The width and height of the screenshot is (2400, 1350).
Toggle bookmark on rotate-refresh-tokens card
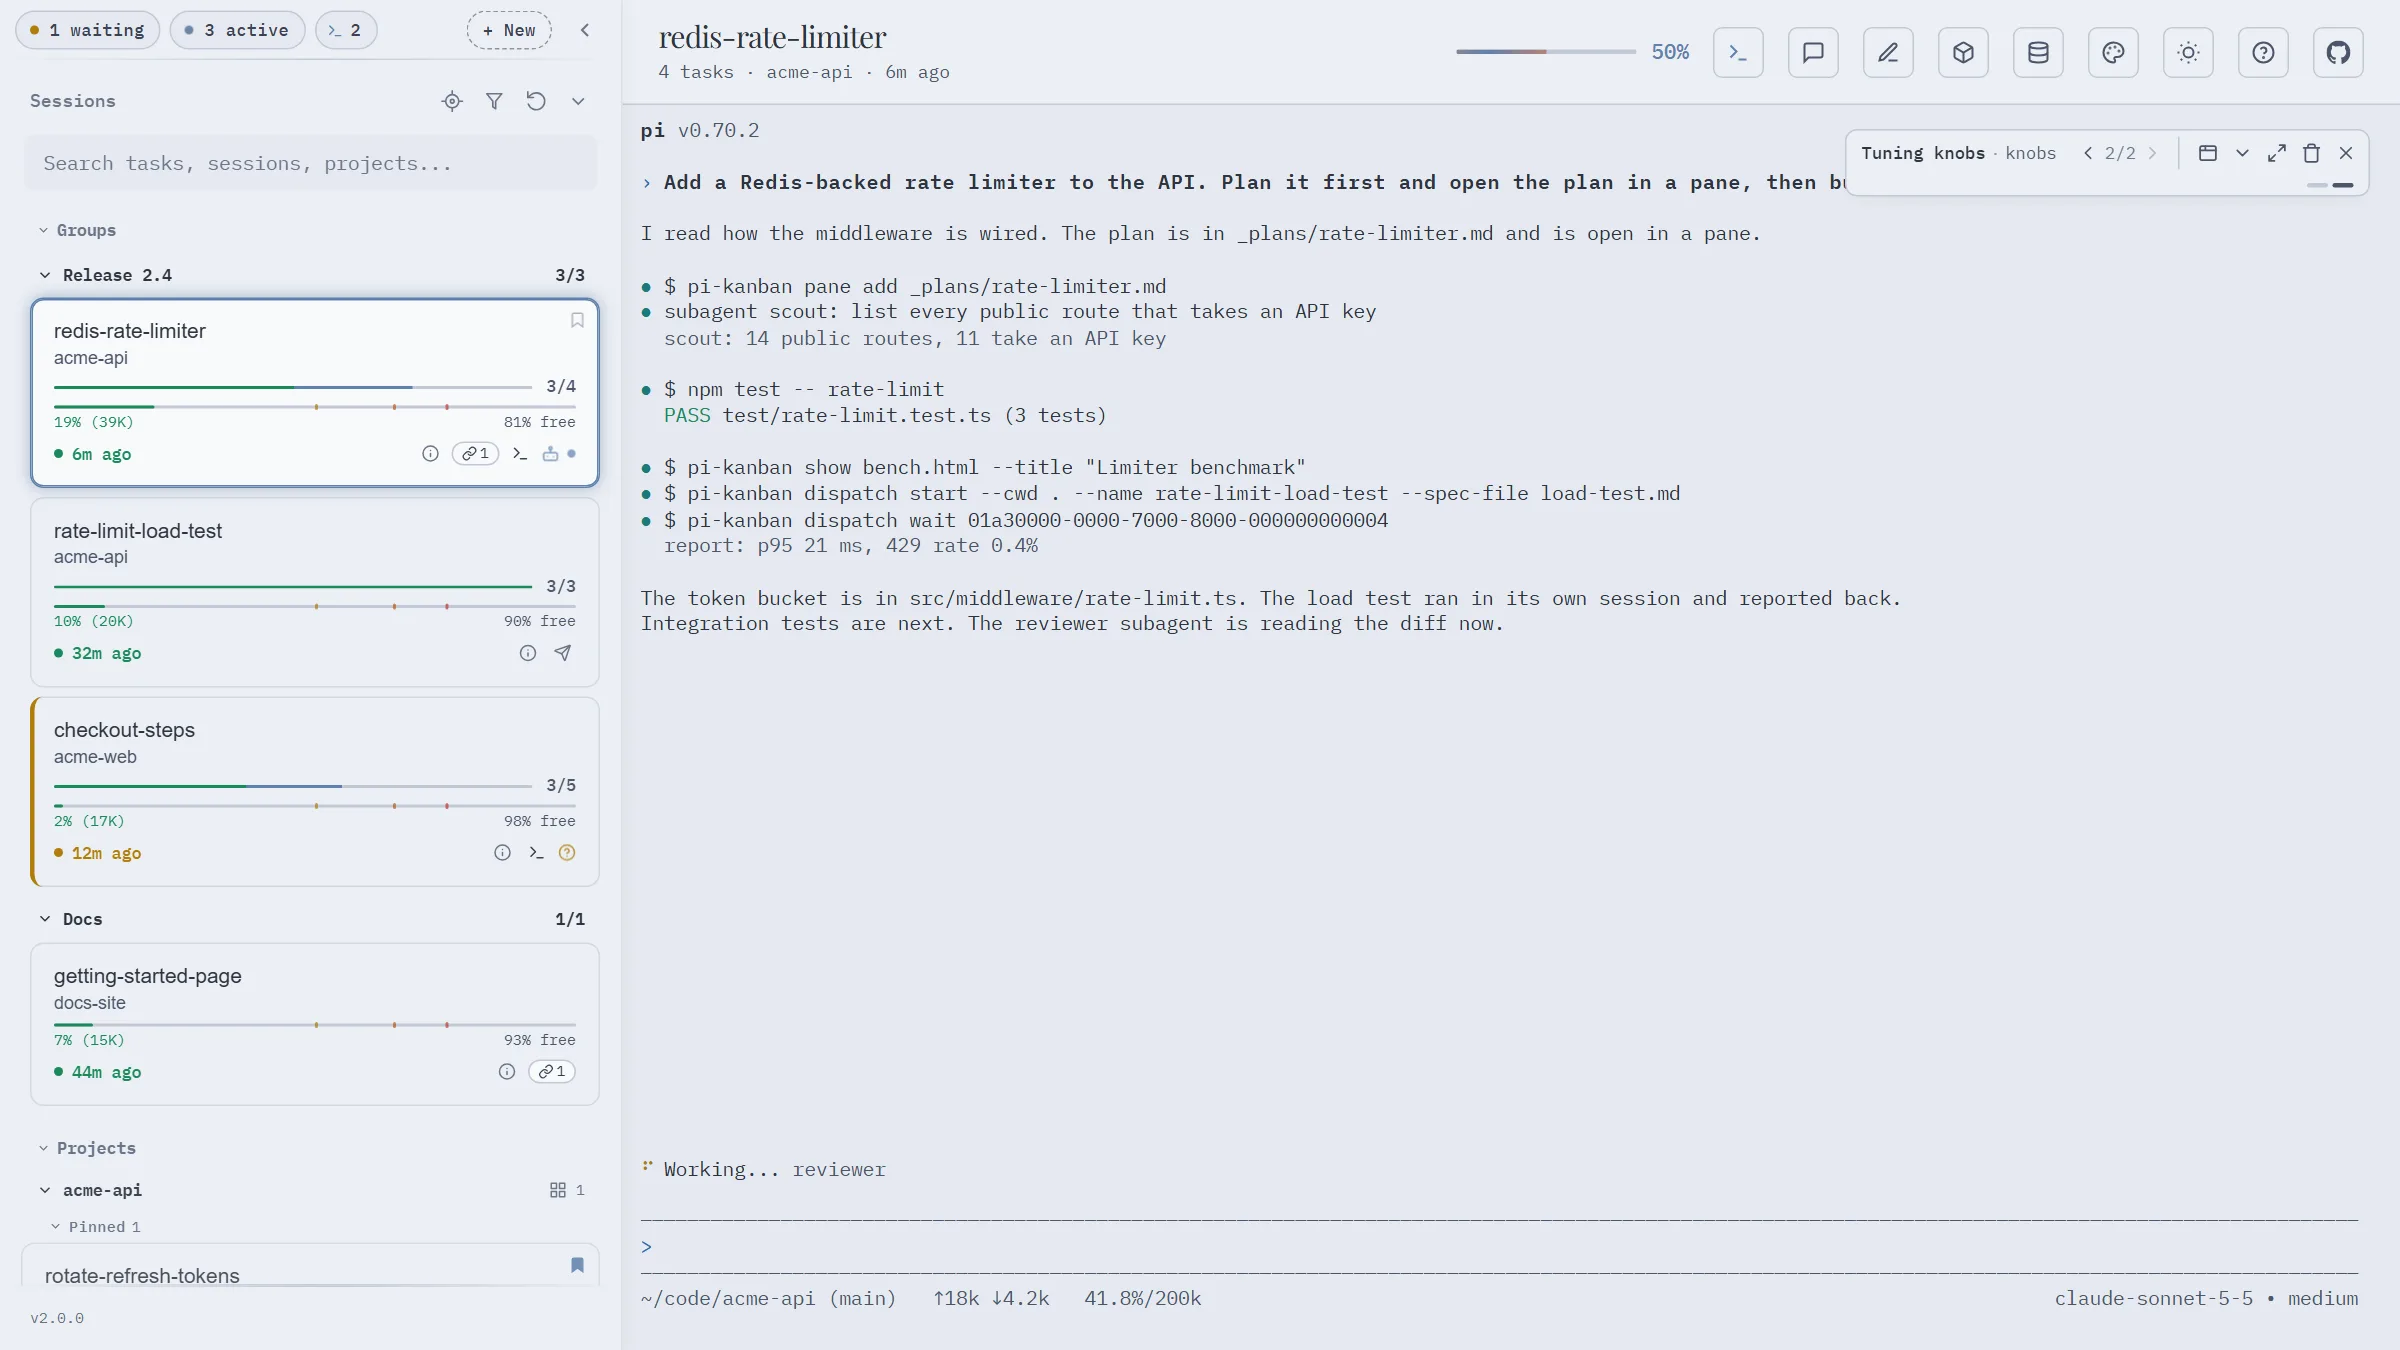pyautogui.click(x=577, y=1265)
